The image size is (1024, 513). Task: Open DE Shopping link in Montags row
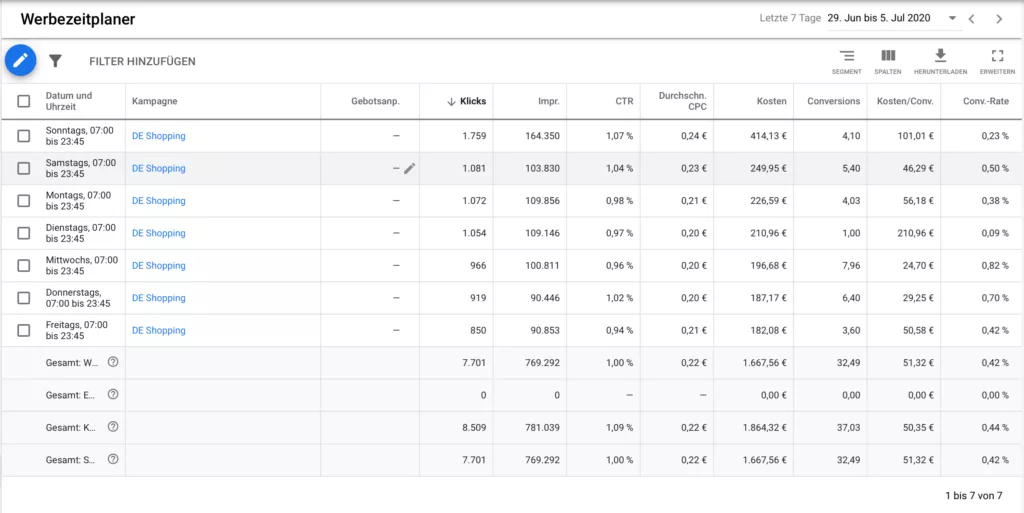[159, 201]
